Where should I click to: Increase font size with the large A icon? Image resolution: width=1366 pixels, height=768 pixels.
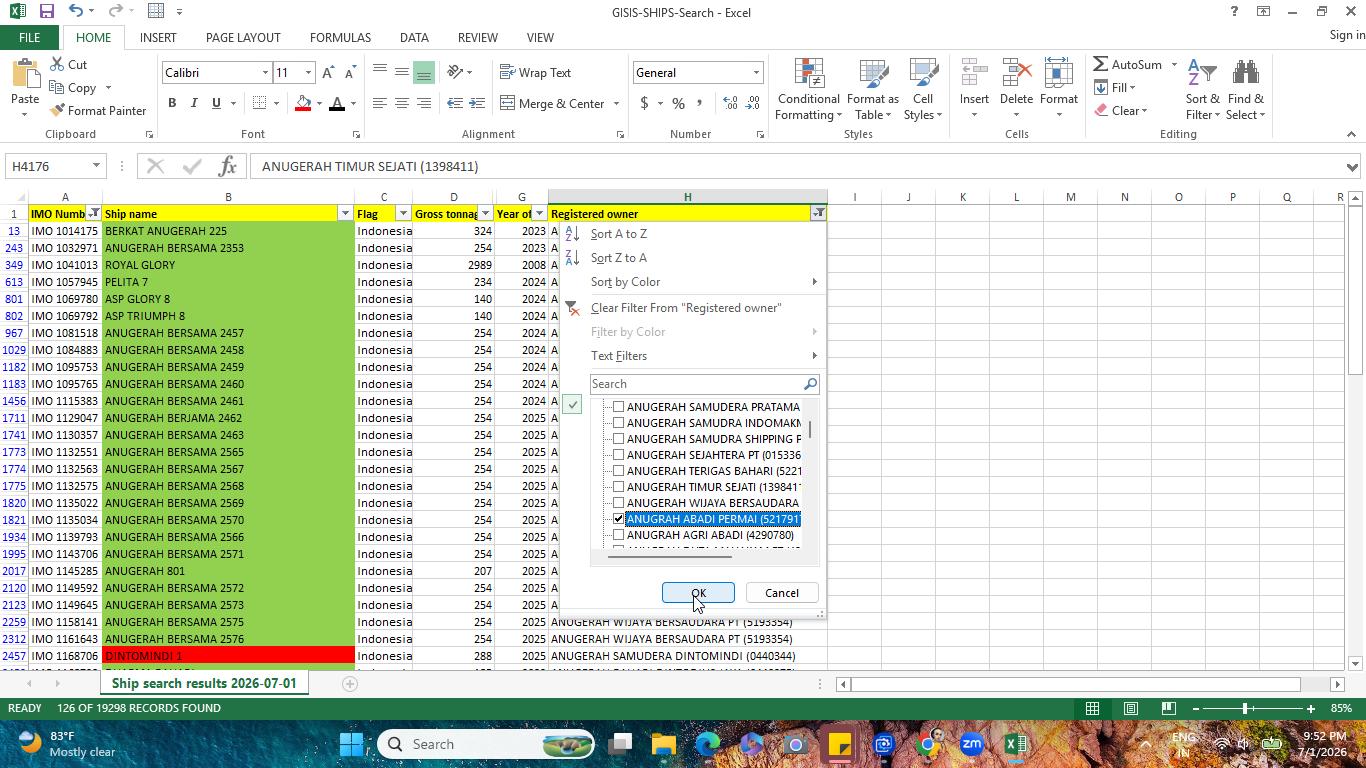[328, 73]
